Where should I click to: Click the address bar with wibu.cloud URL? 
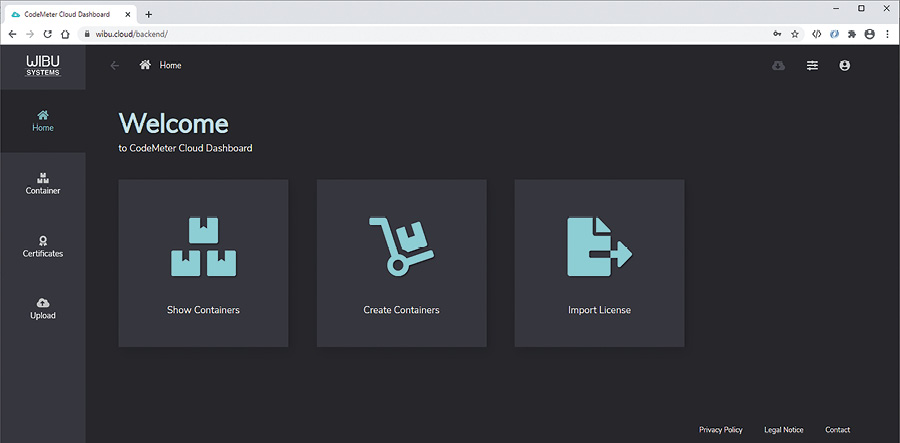(x=442, y=34)
